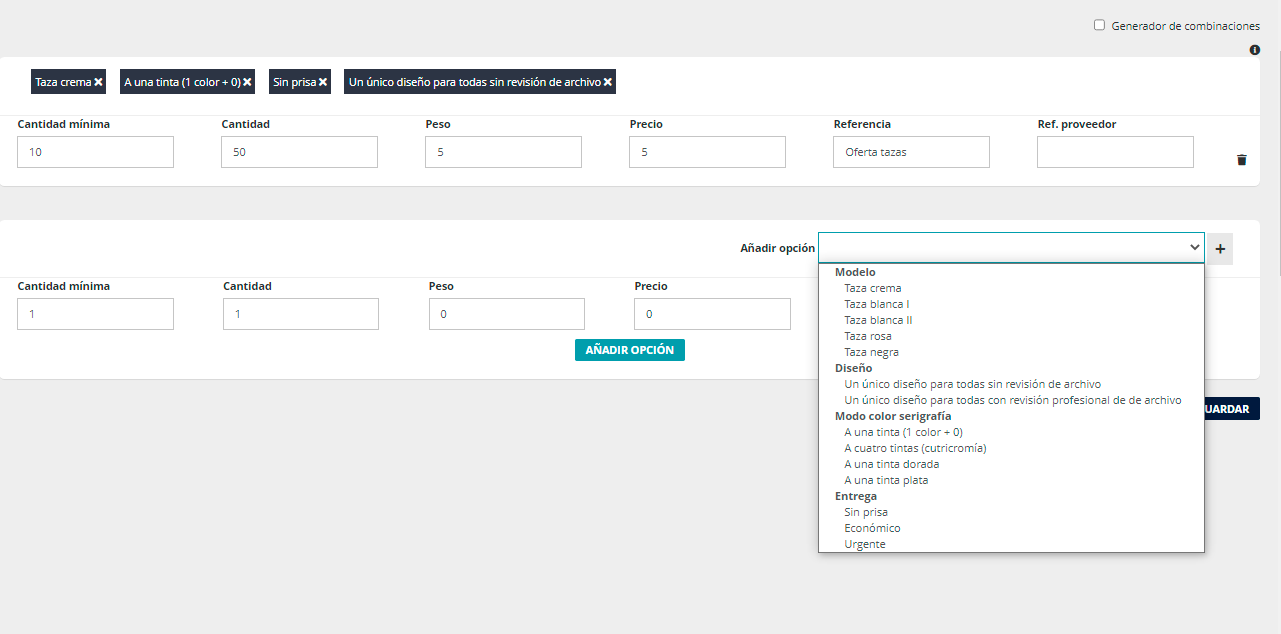Select Taza blanca II from list
The width and height of the screenshot is (1281, 634).
pyautogui.click(x=878, y=320)
